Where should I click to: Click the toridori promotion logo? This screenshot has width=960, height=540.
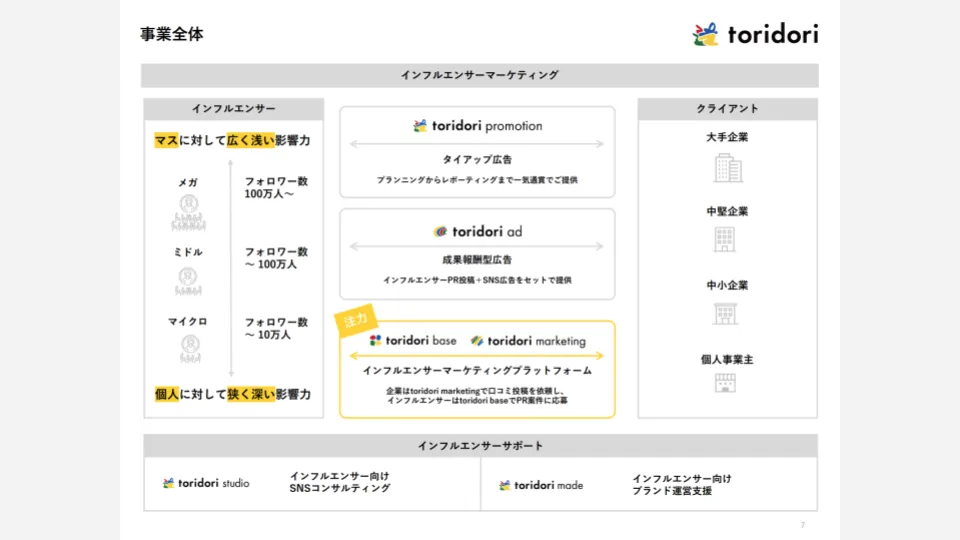[477, 126]
